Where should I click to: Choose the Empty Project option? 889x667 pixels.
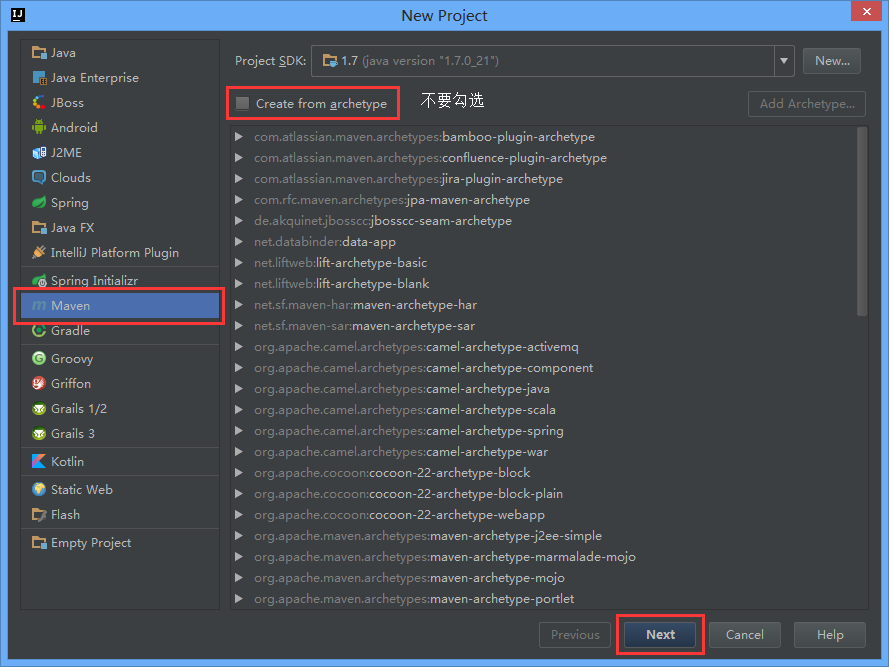(85, 542)
